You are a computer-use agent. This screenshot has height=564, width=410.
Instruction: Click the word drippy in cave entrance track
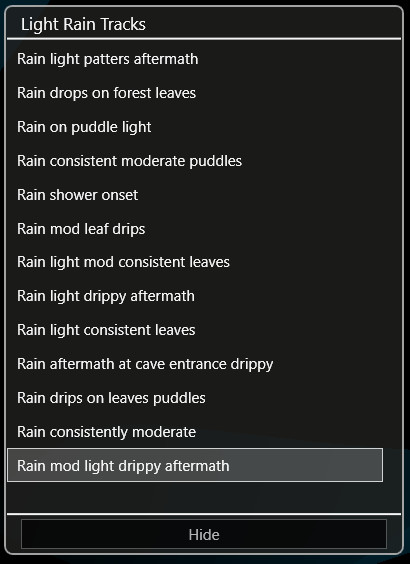(x=252, y=365)
